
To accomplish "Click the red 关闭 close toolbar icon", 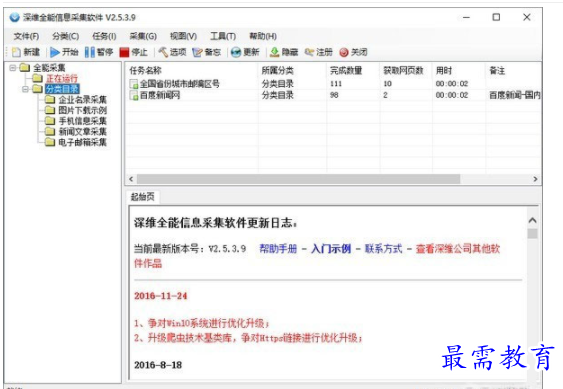I will 344,52.
